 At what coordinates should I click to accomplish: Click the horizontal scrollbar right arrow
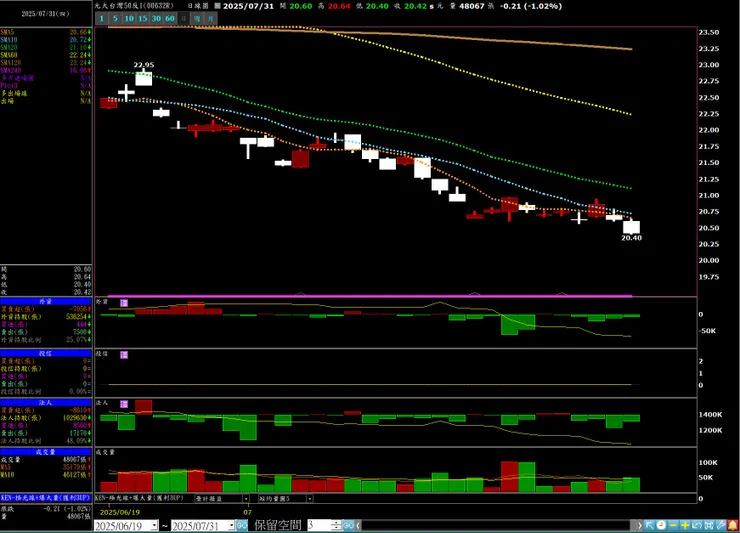(x=639, y=525)
